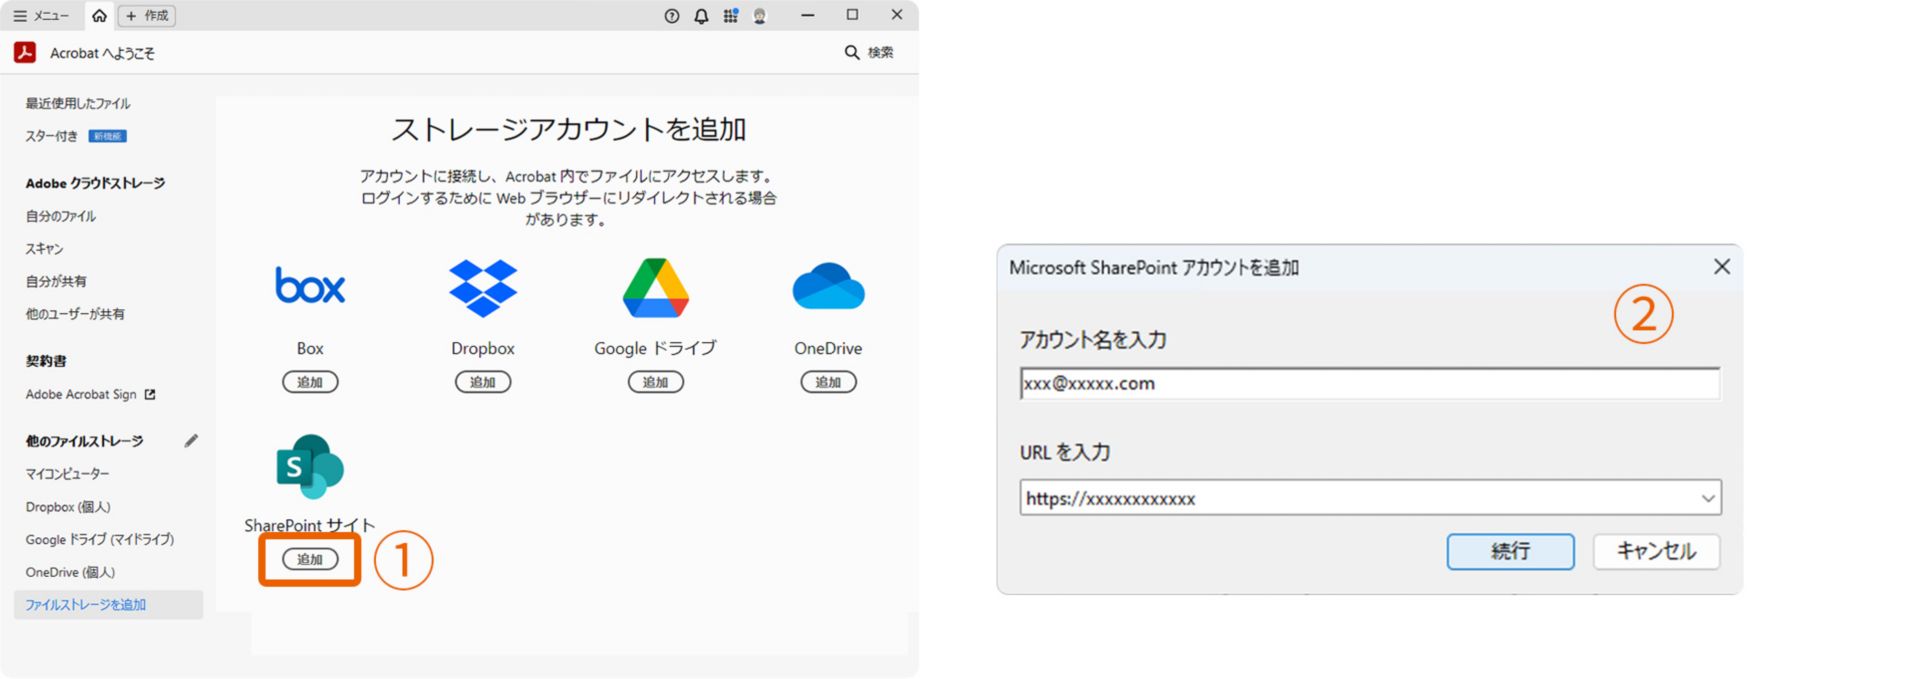Open 自分が共有 in the sidebar
Screen dimensions: 1920x679
click(56, 281)
